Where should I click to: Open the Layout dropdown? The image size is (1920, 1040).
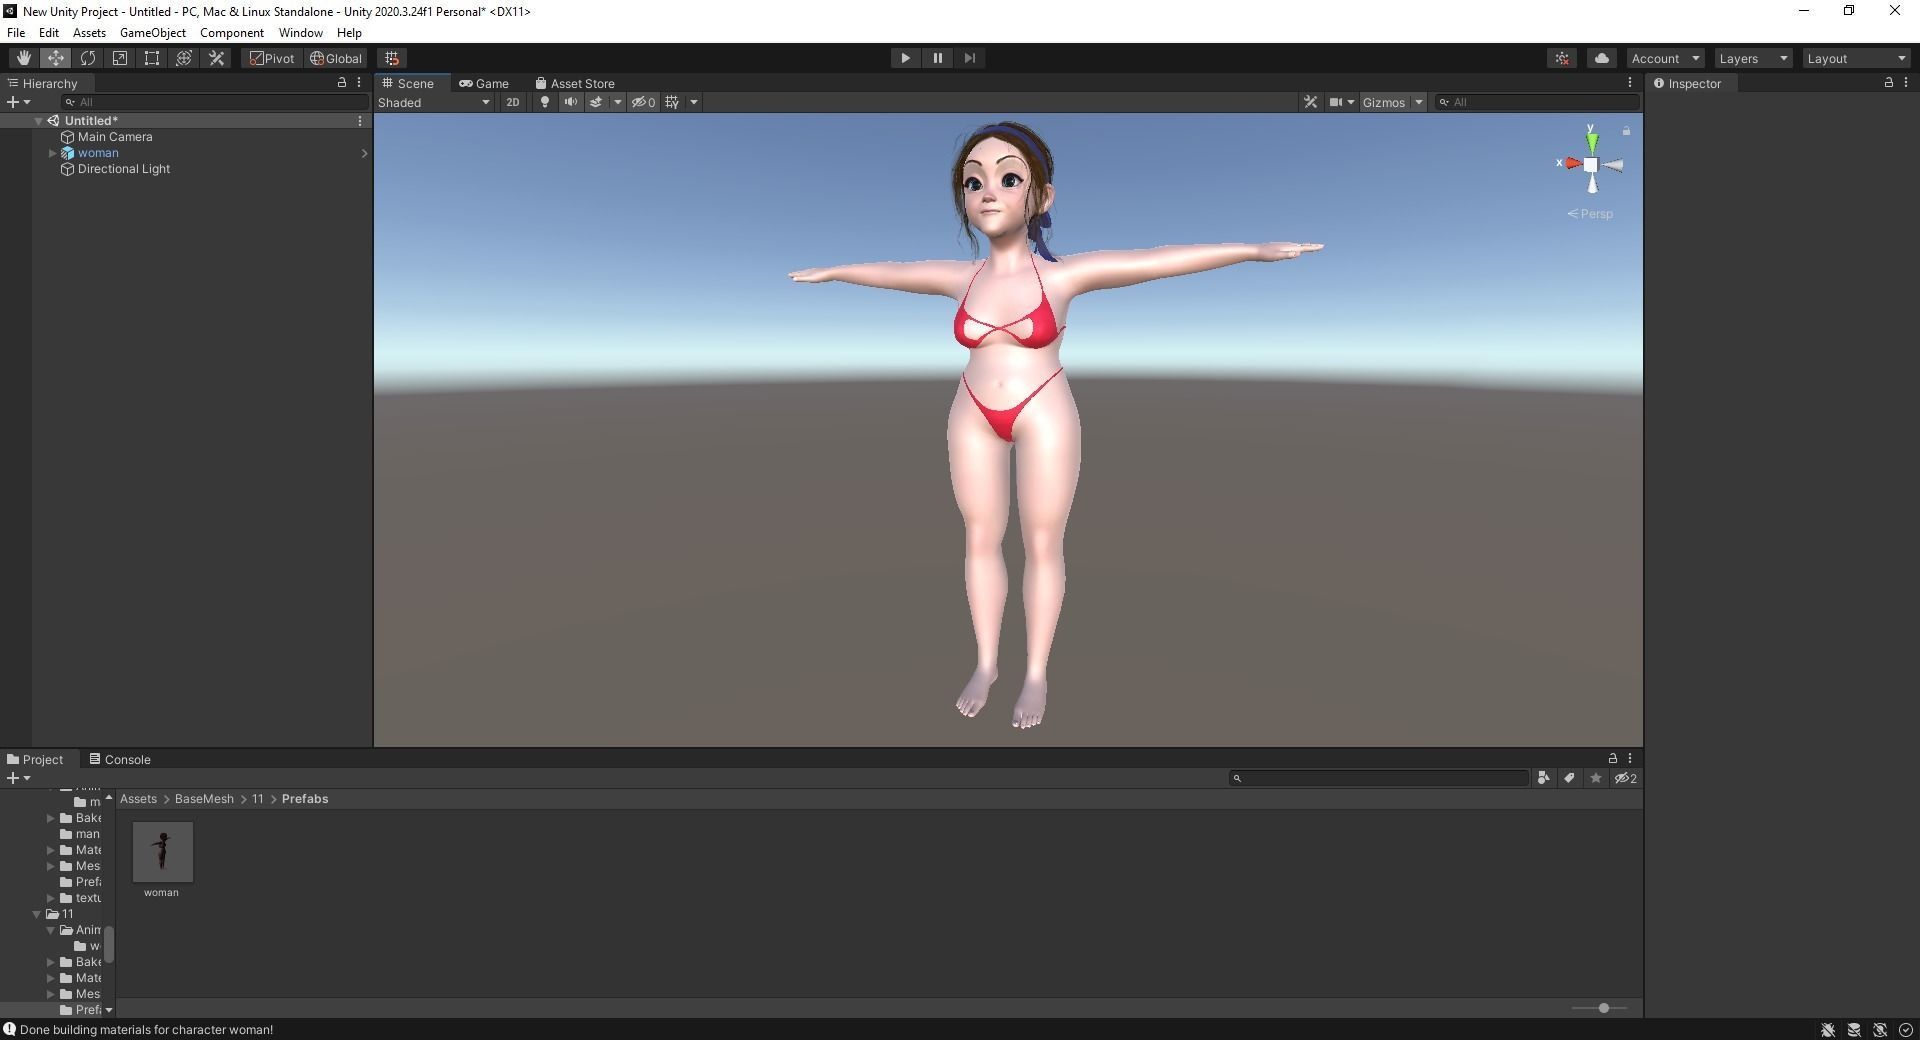coord(1857,58)
